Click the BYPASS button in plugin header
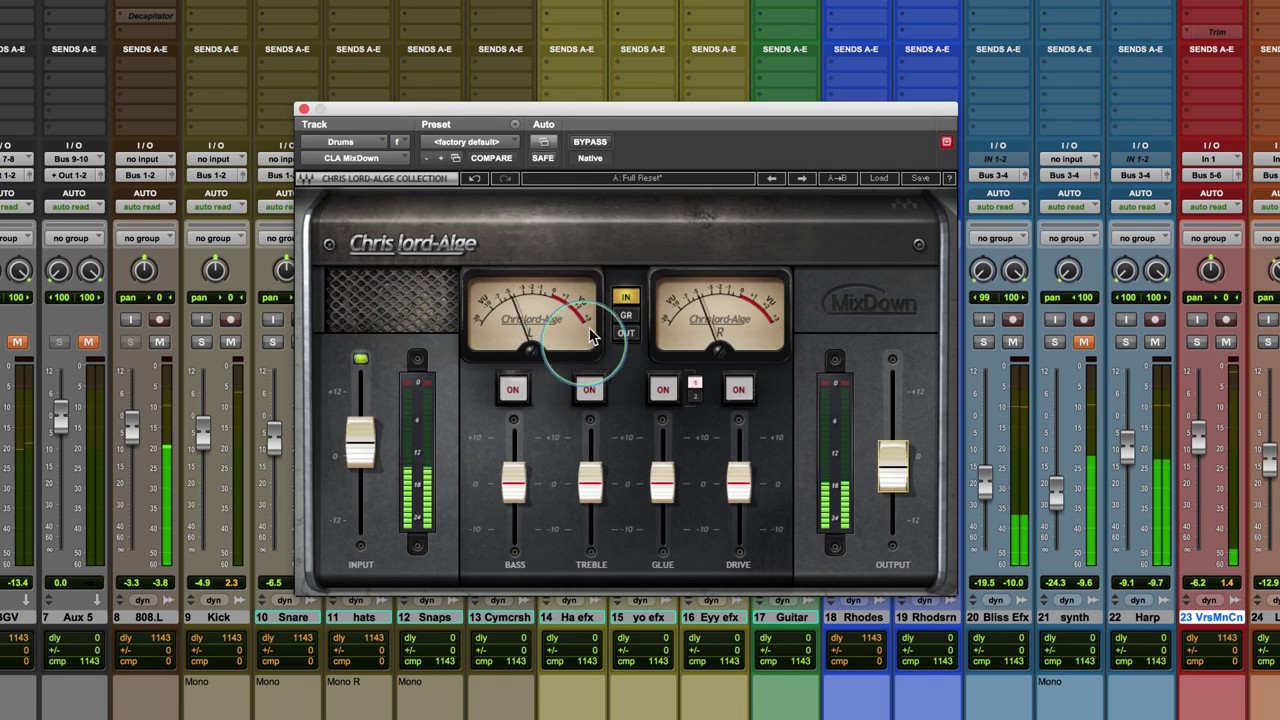Viewport: 1280px width, 720px height. point(590,142)
